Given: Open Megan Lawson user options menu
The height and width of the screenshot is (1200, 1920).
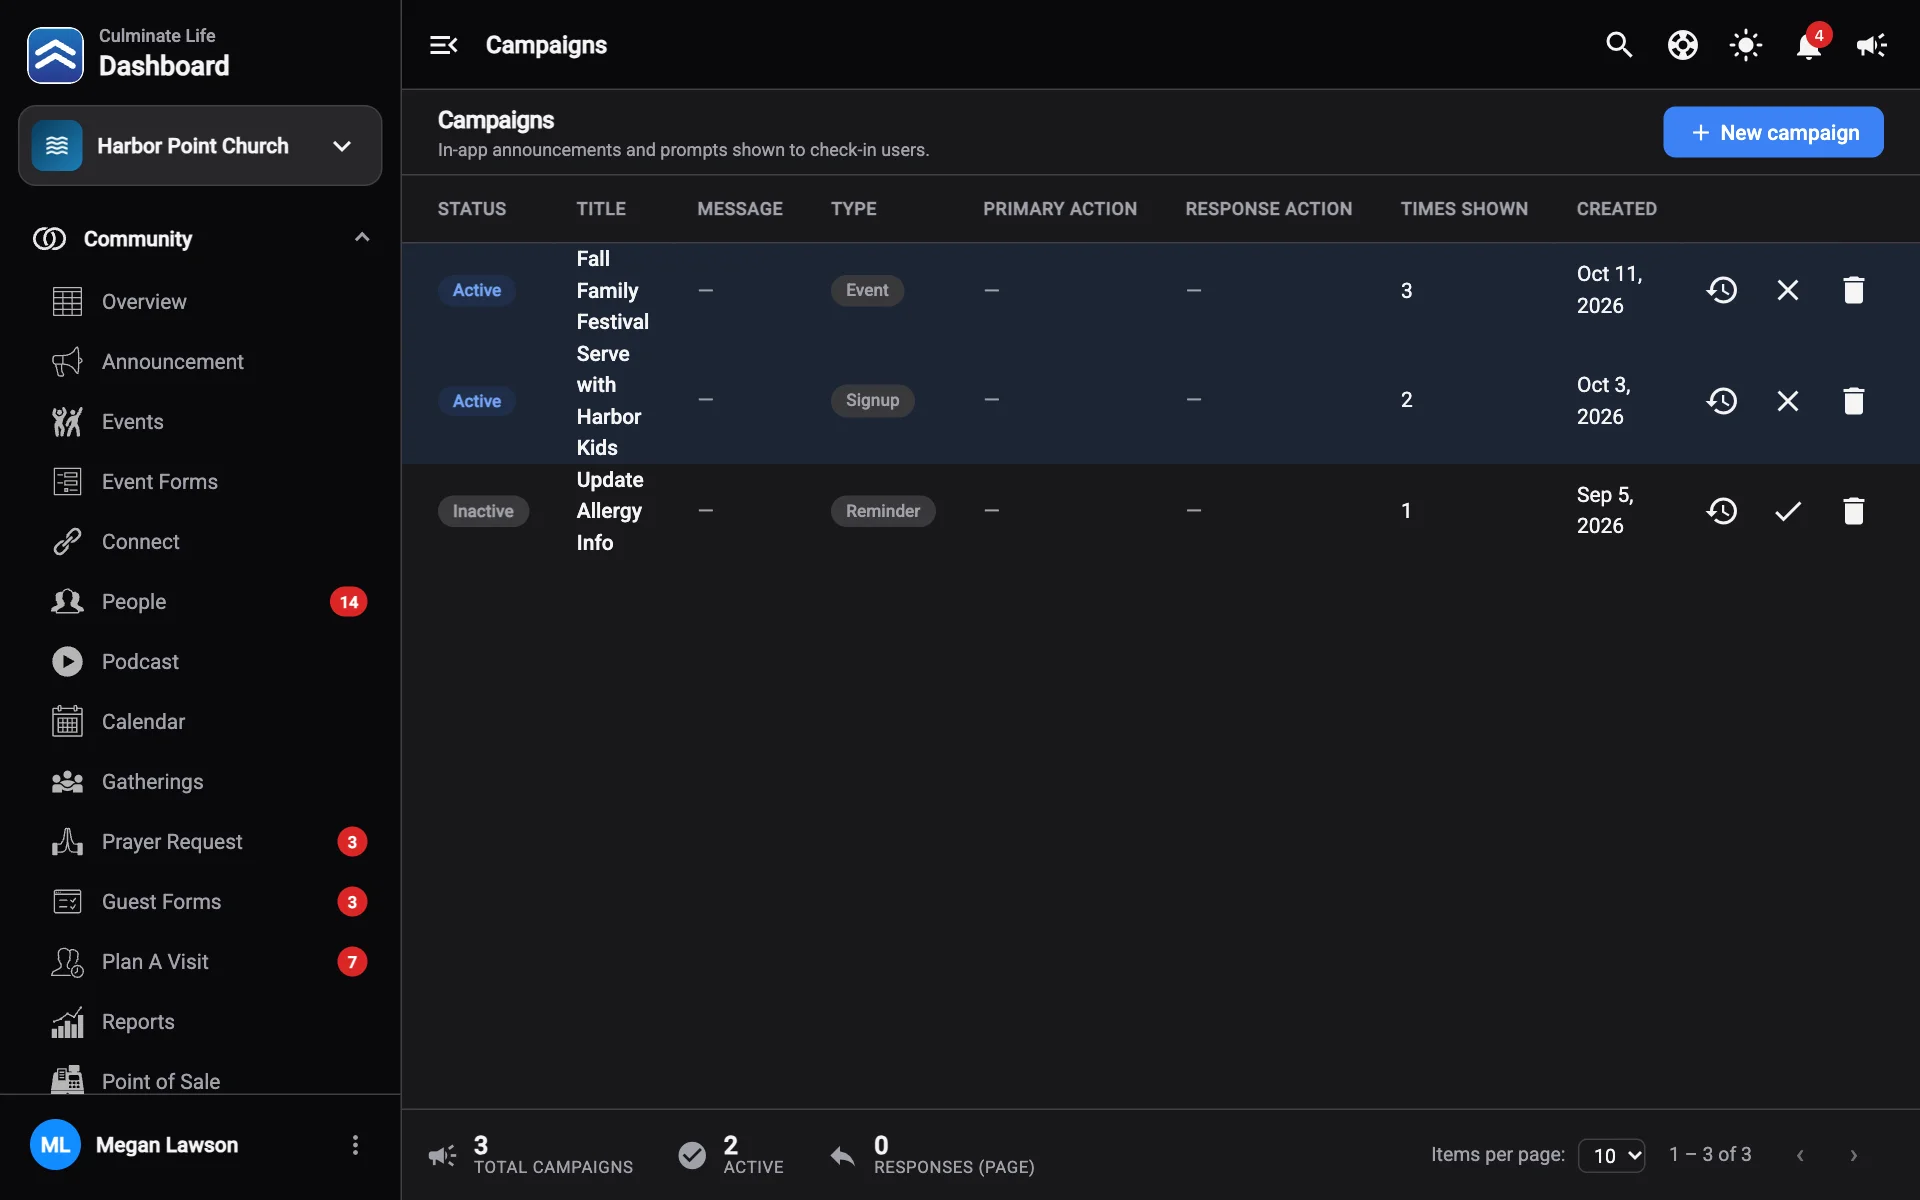Looking at the screenshot, I should [355, 1145].
